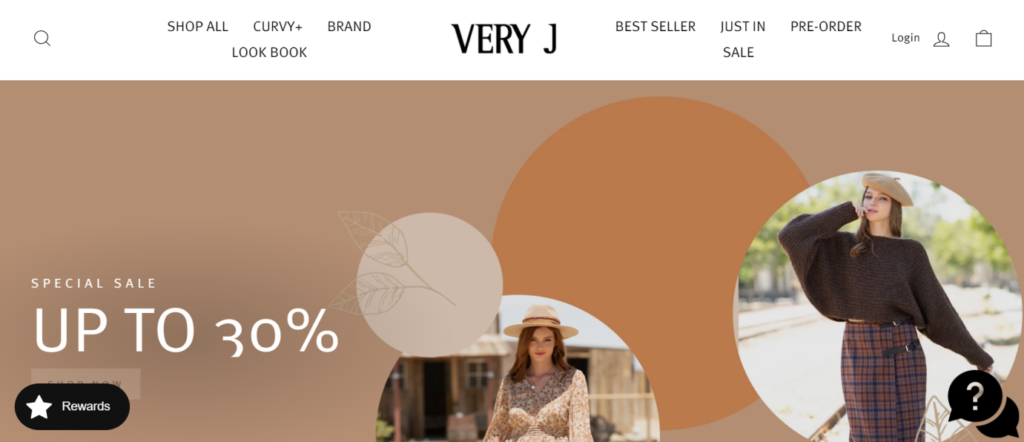Open the SHOP ALL menu
This screenshot has width=1024, height=442.
pyautogui.click(x=197, y=27)
